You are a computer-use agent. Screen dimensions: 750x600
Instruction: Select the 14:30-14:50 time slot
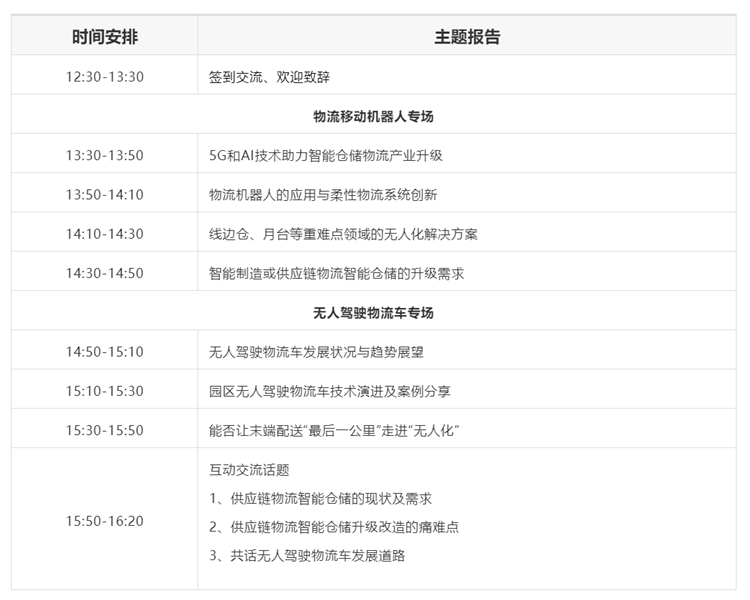click(x=105, y=273)
